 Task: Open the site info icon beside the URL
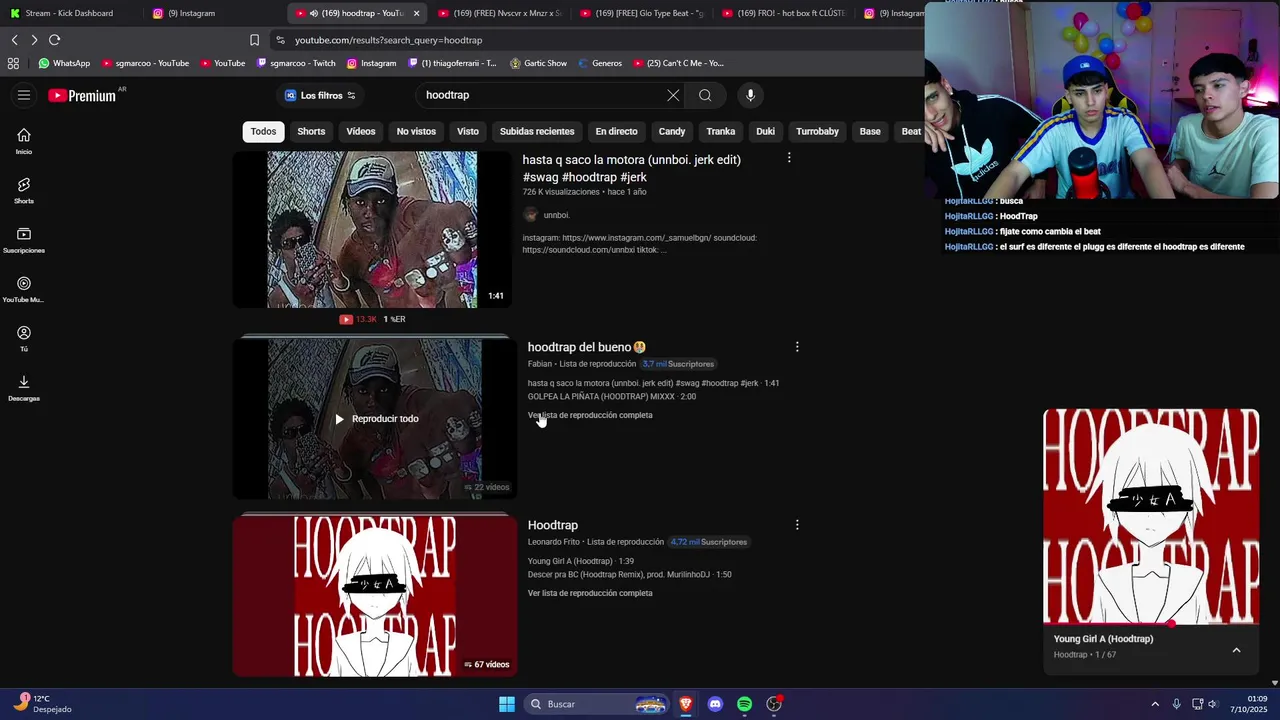280,40
